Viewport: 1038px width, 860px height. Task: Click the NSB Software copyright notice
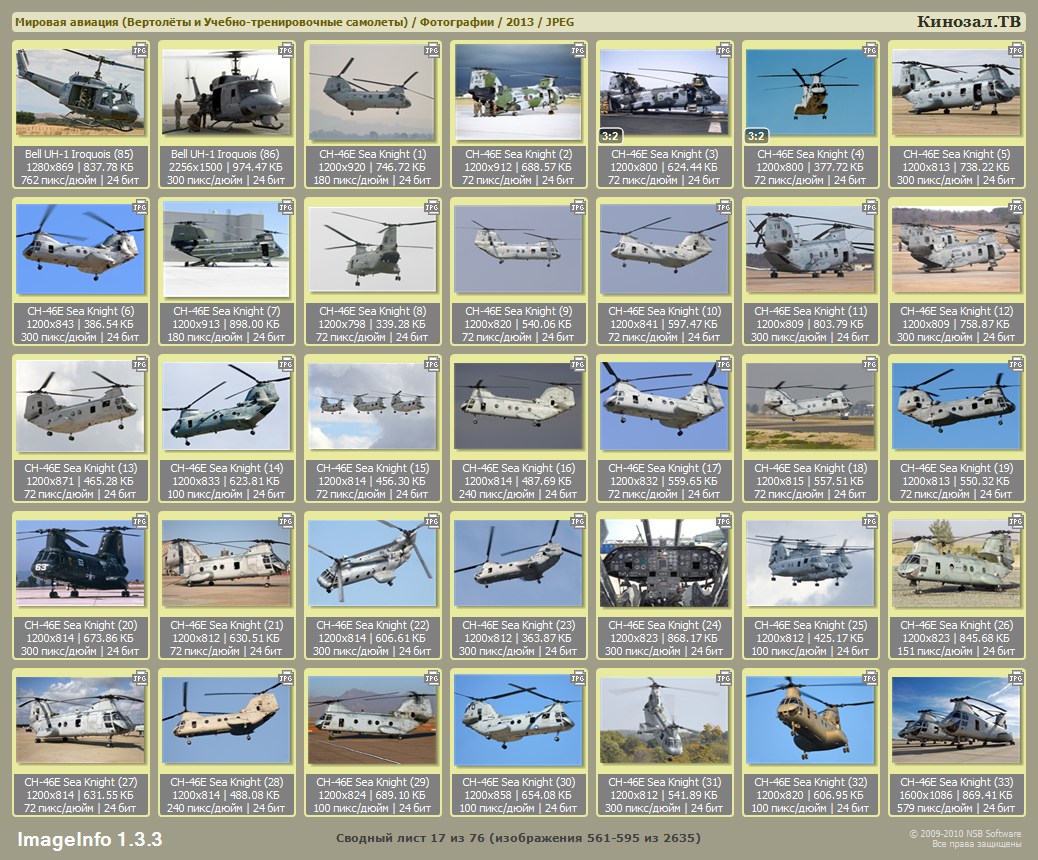click(x=964, y=838)
